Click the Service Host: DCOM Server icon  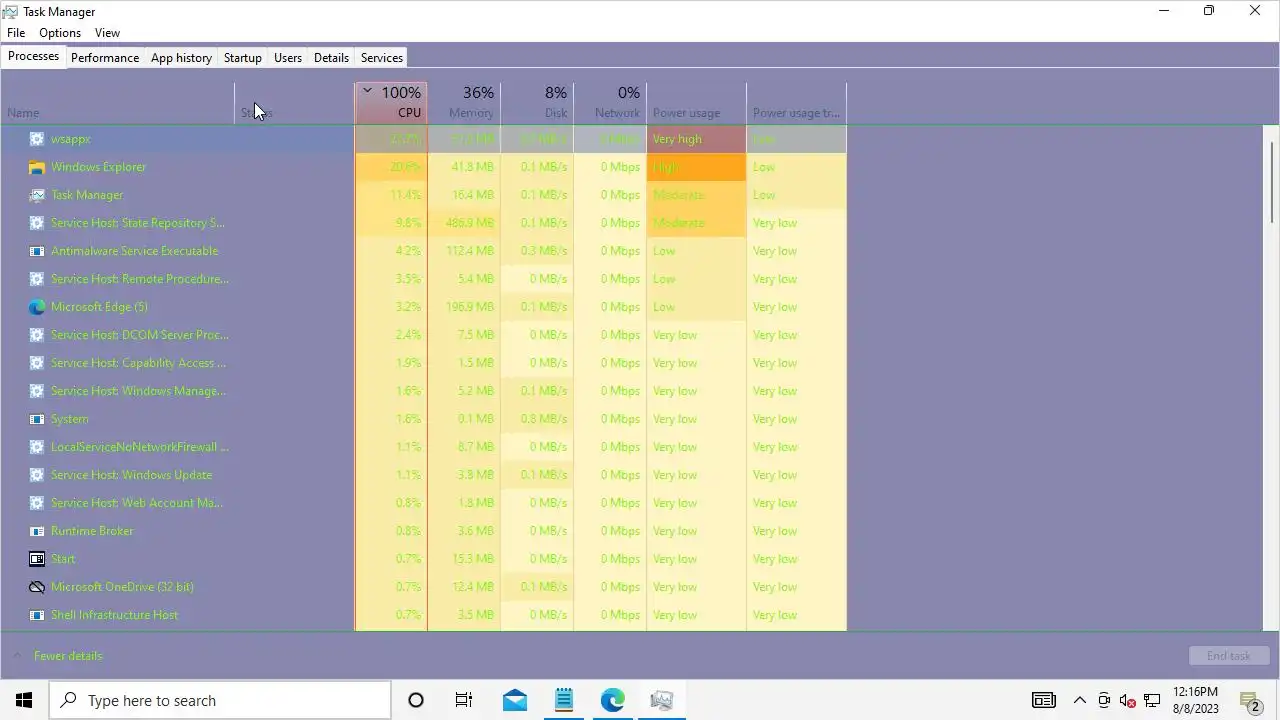tap(37, 335)
